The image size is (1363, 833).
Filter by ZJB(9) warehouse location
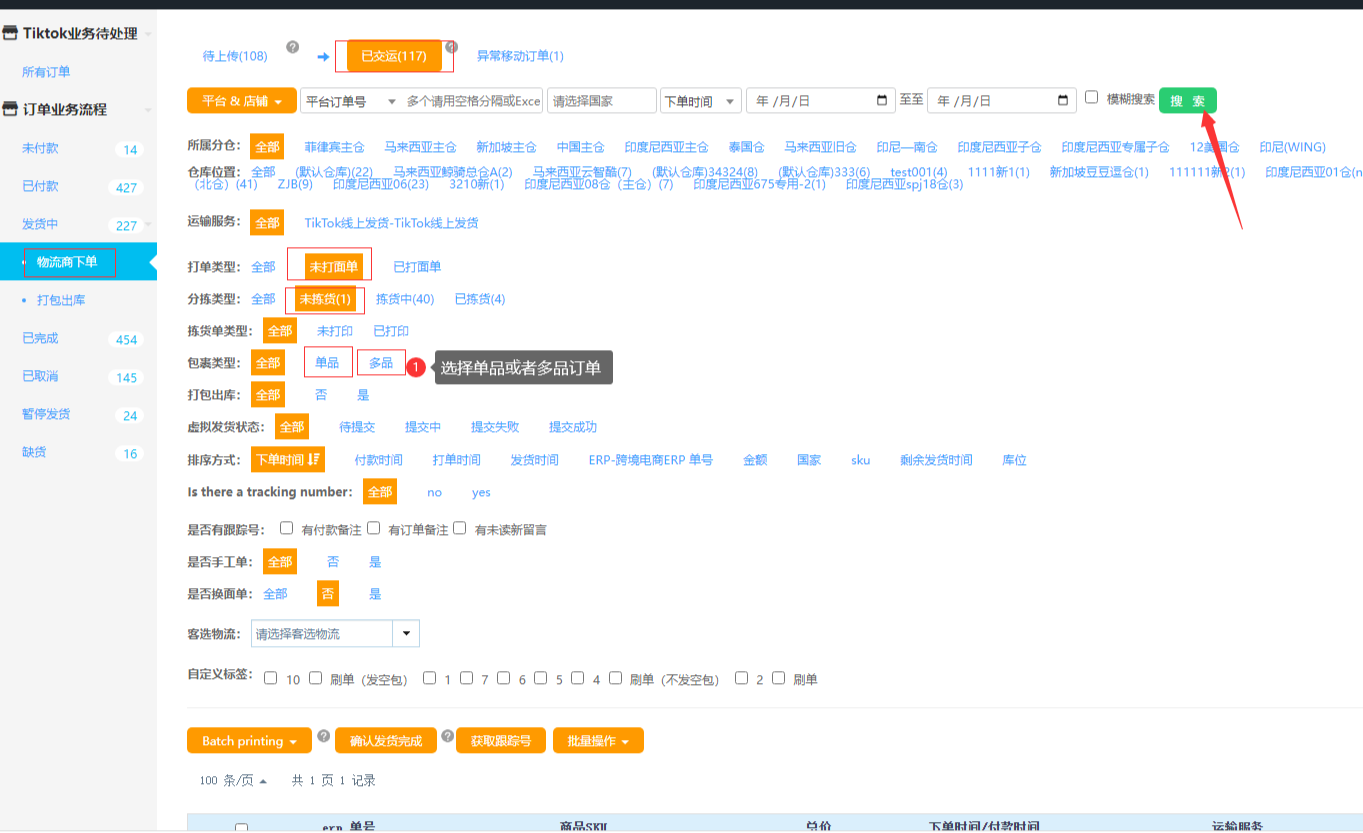295,184
